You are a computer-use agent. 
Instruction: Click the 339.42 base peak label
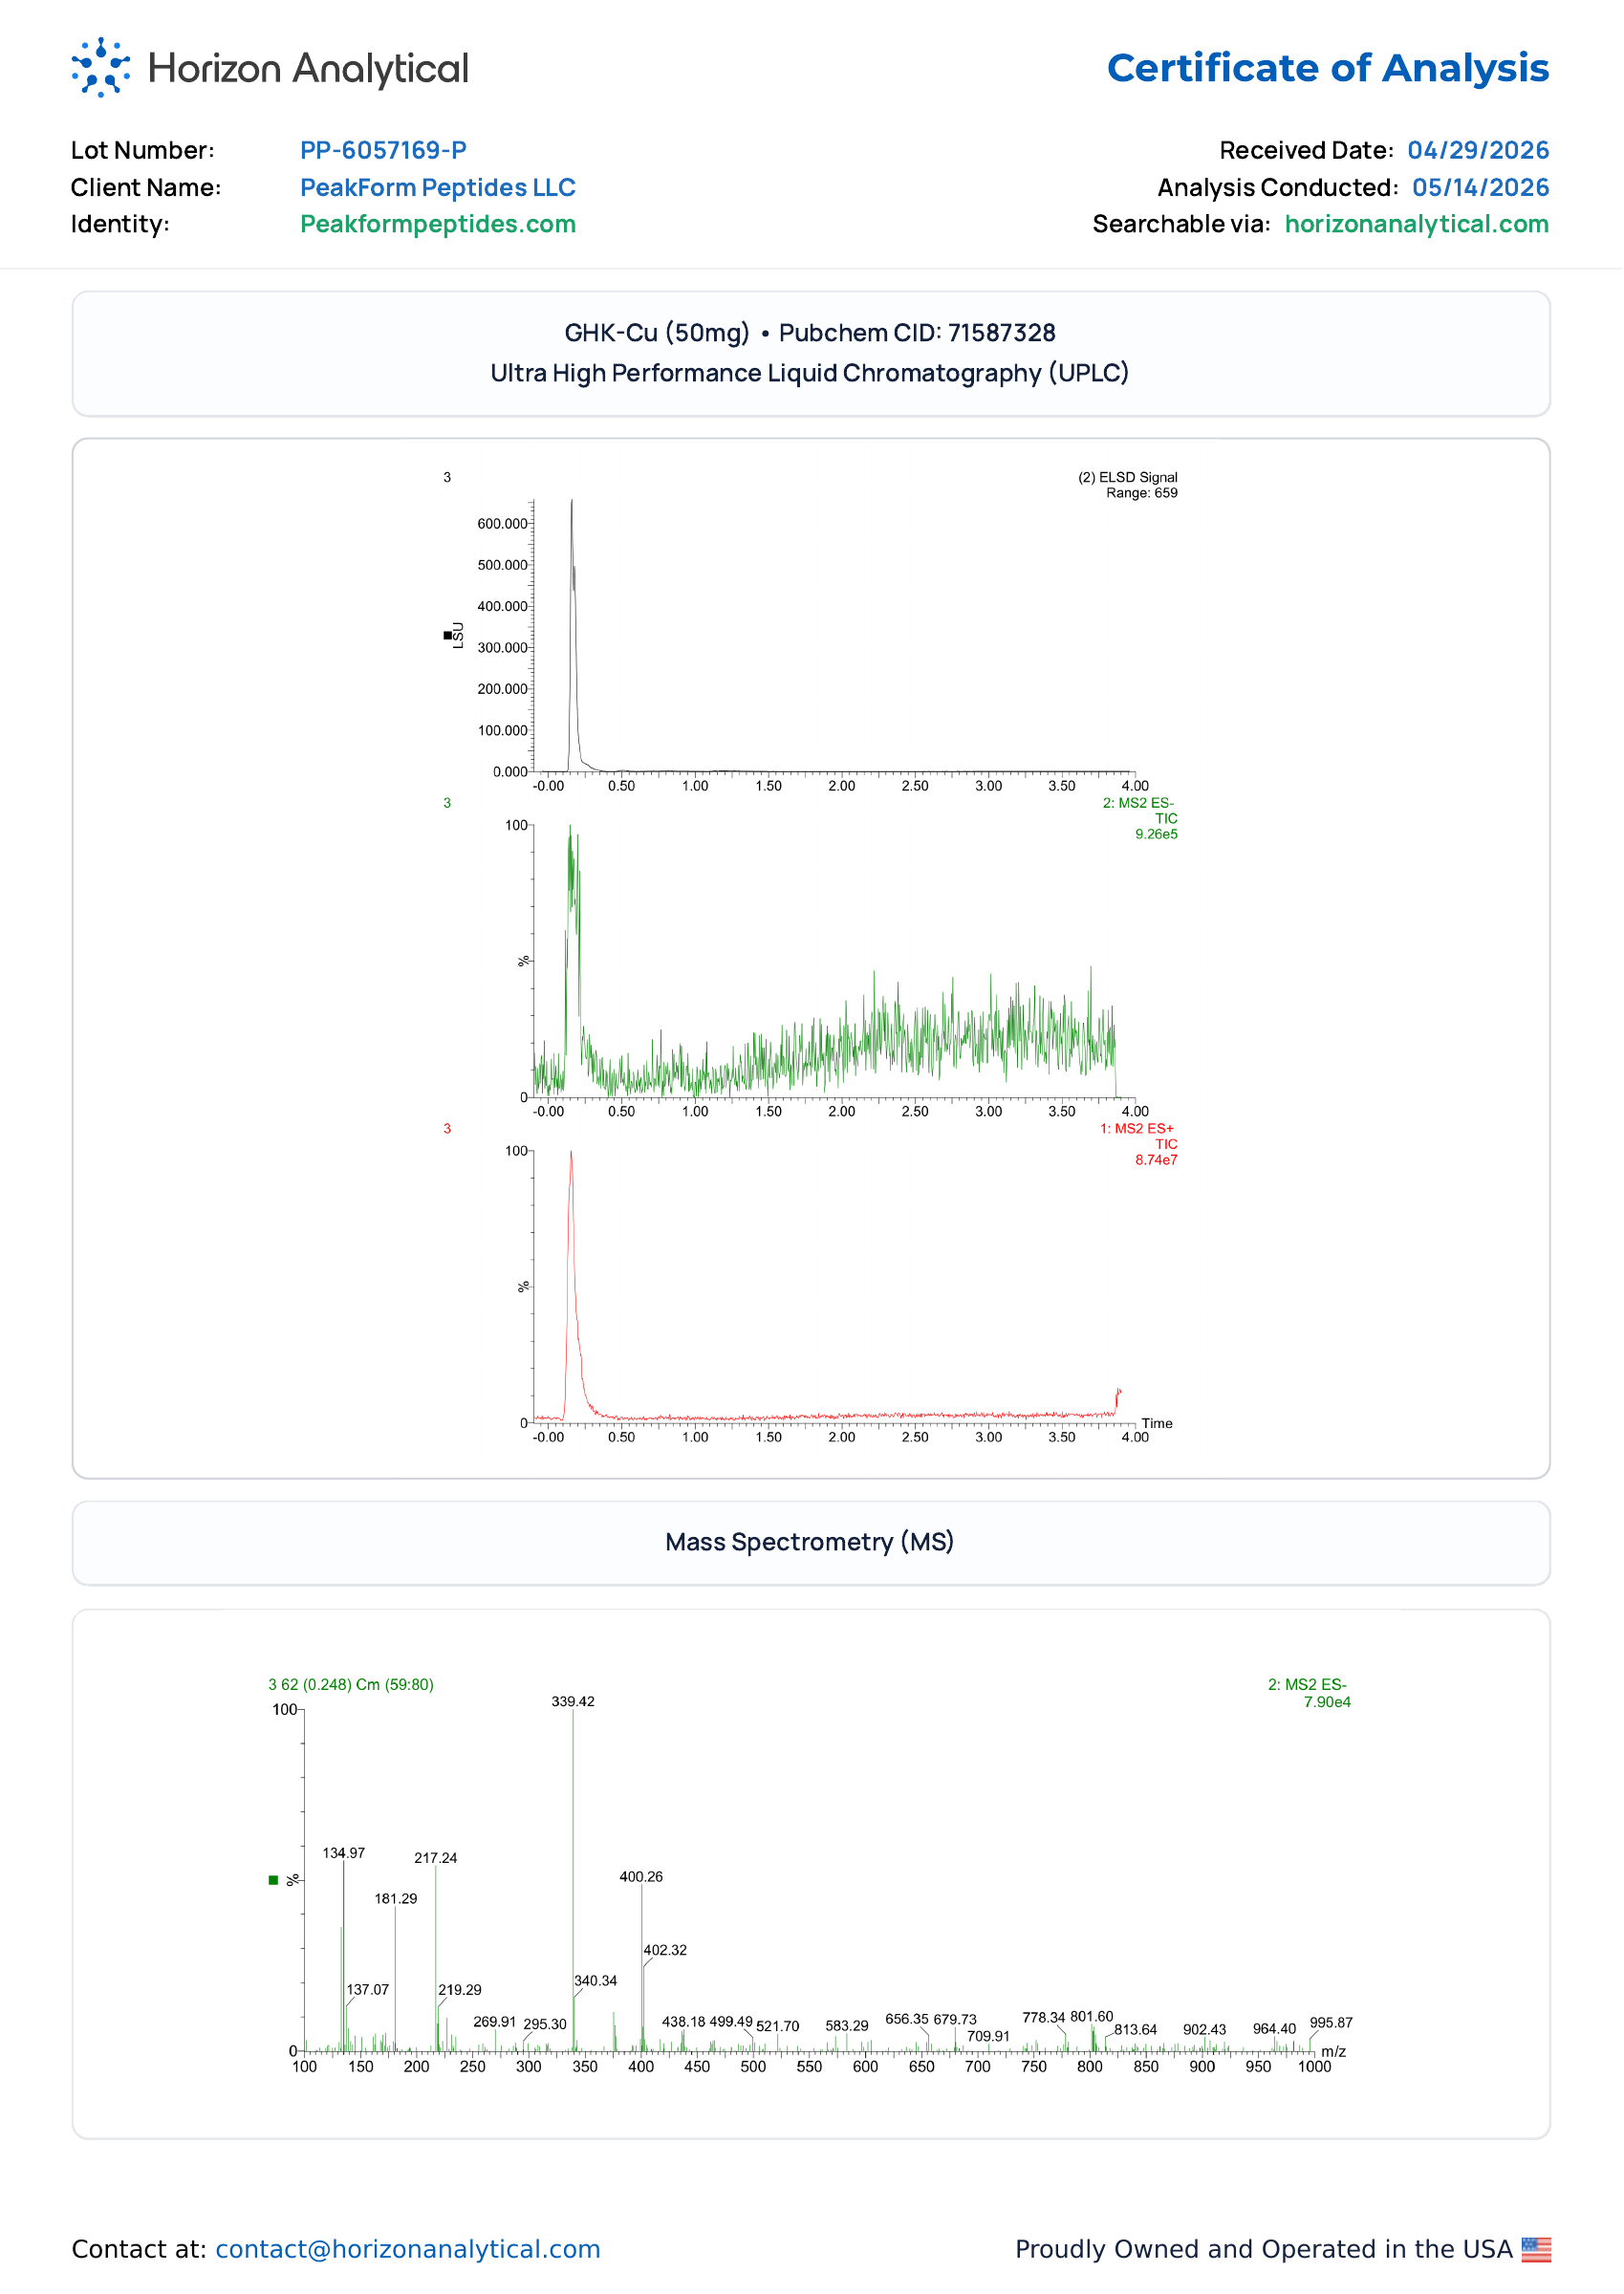tap(573, 1701)
